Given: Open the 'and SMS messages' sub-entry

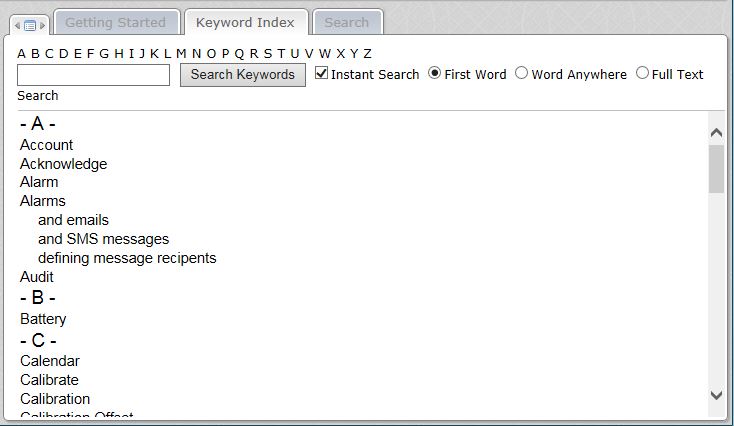Looking at the screenshot, I should coord(103,239).
